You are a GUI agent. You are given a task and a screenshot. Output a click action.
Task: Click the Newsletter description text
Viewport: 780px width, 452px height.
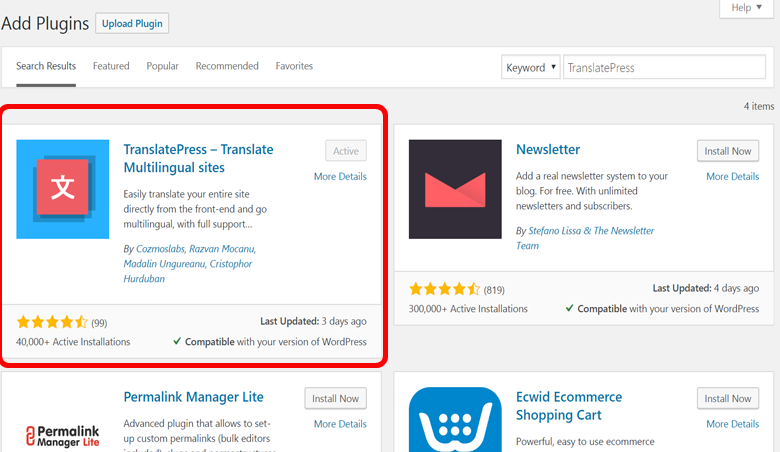(591, 191)
